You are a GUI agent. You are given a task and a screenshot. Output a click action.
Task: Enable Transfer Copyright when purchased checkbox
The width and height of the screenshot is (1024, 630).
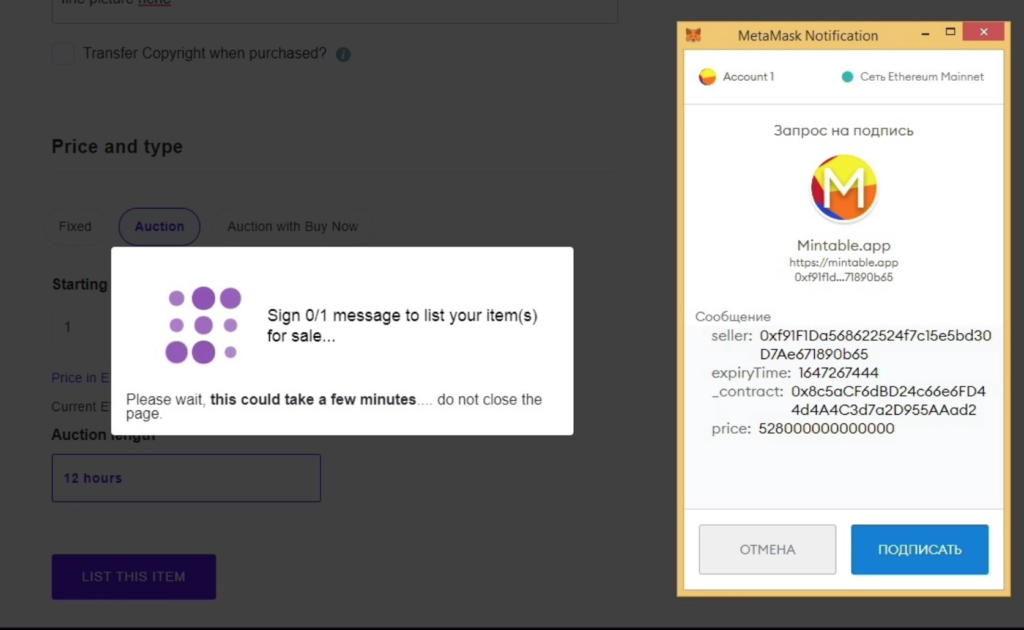(63, 54)
